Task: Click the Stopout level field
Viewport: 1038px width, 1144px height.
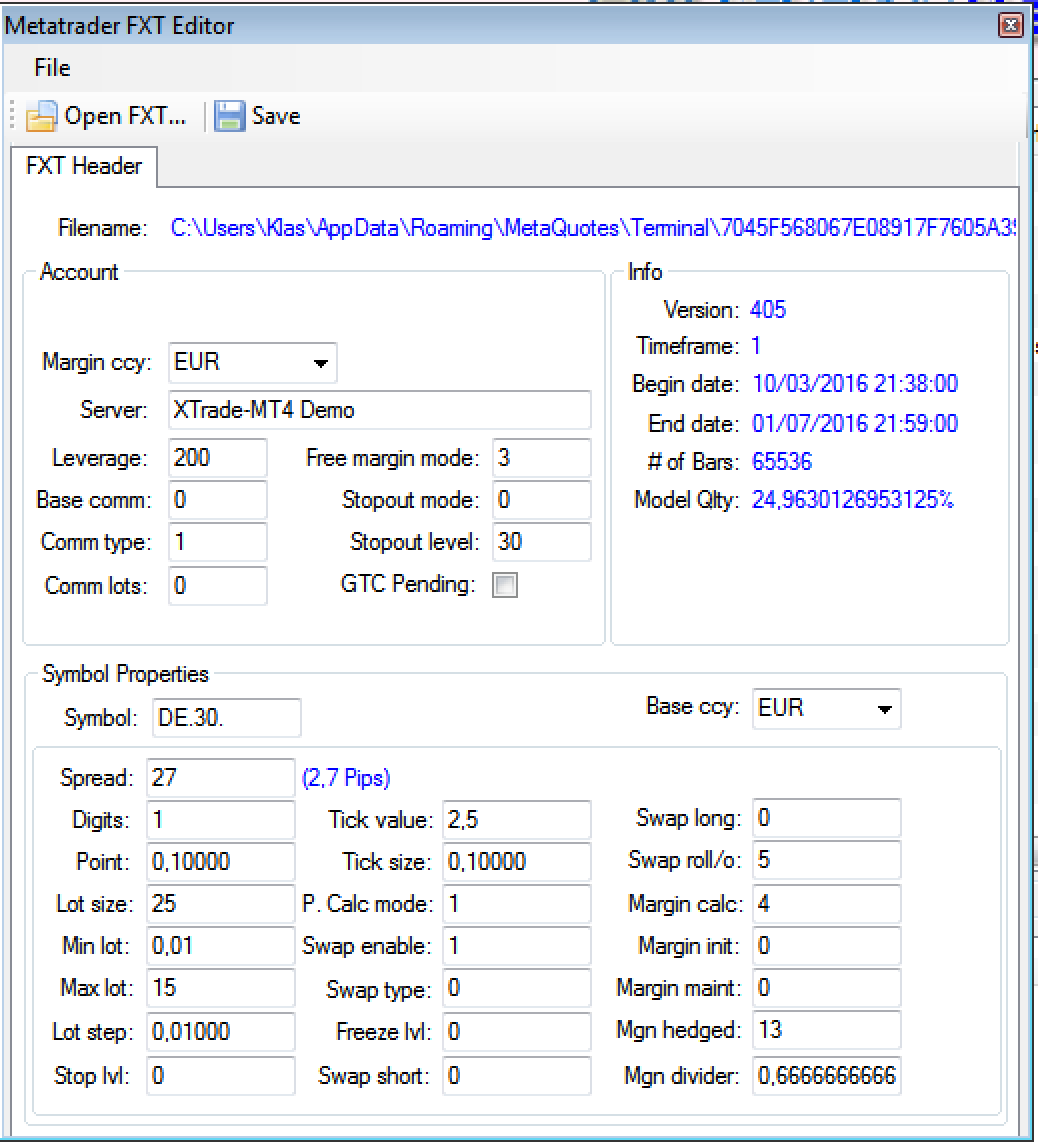Action: point(541,542)
